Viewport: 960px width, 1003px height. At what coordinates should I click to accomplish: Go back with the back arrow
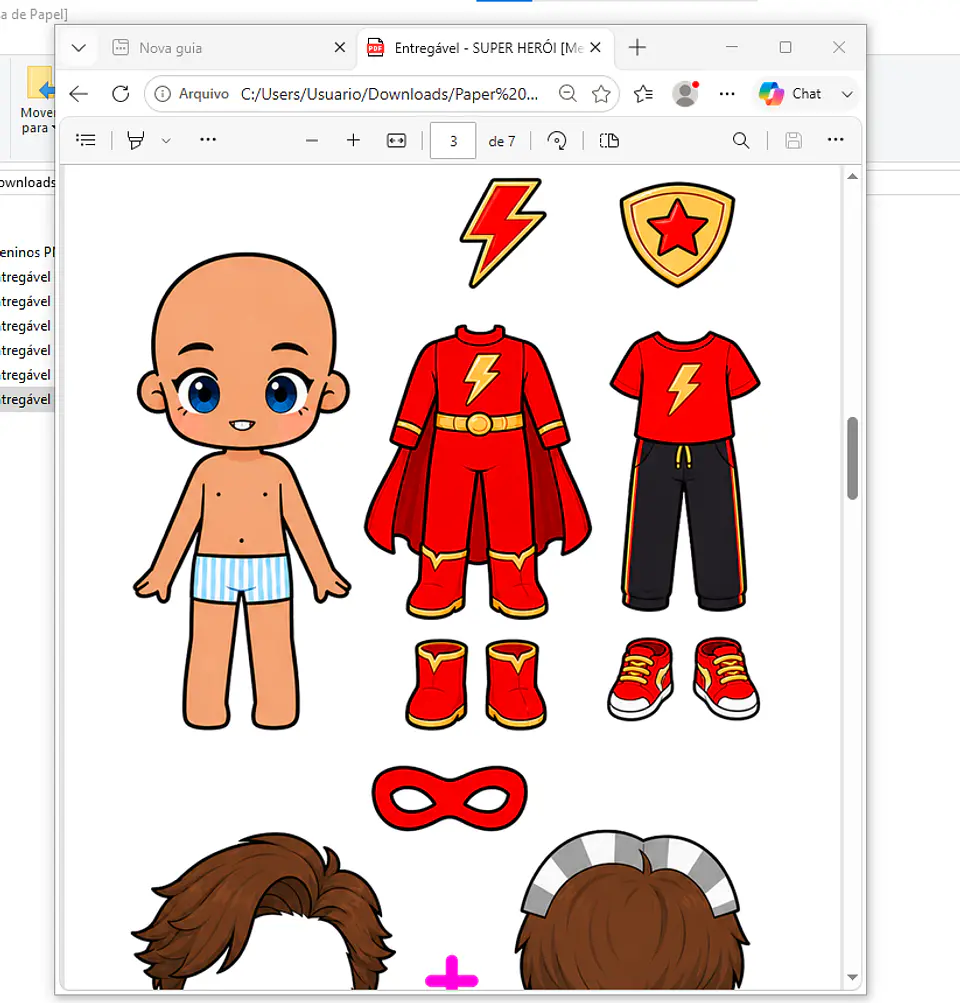click(79, 94)
